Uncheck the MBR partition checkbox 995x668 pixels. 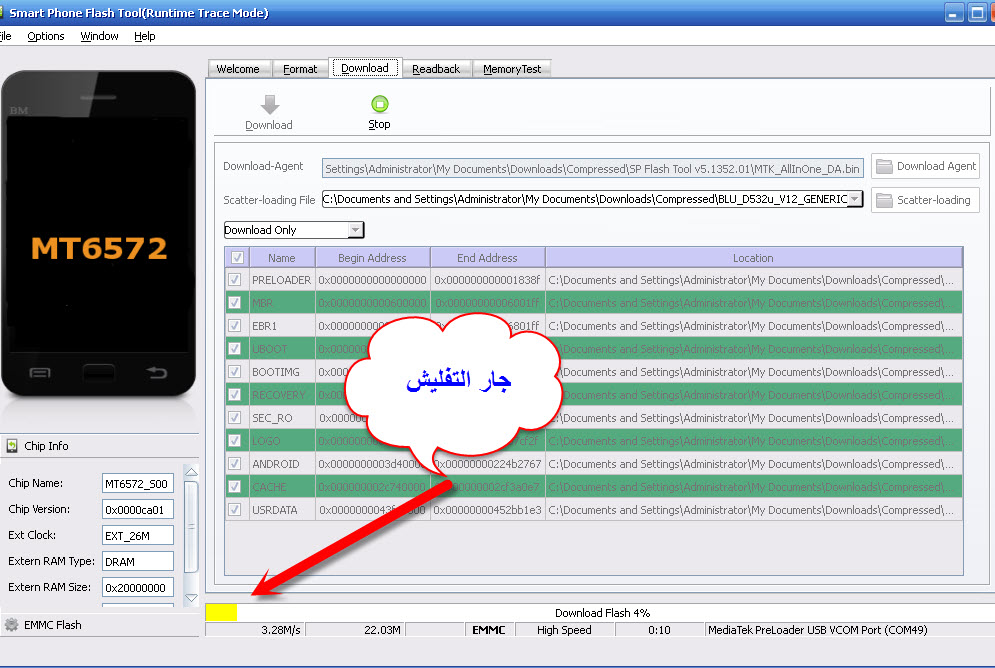tap(235, 303)
